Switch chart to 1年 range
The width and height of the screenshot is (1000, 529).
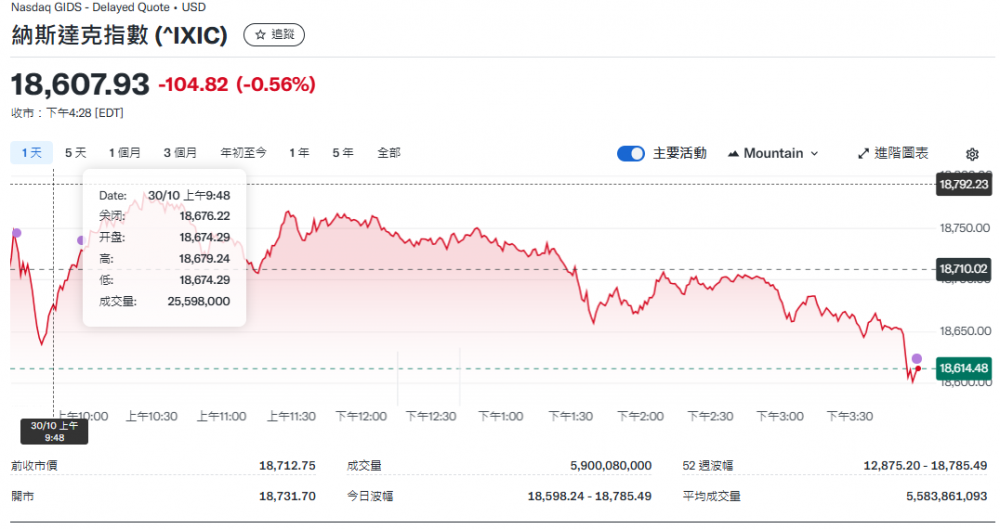tap(299, 153)
